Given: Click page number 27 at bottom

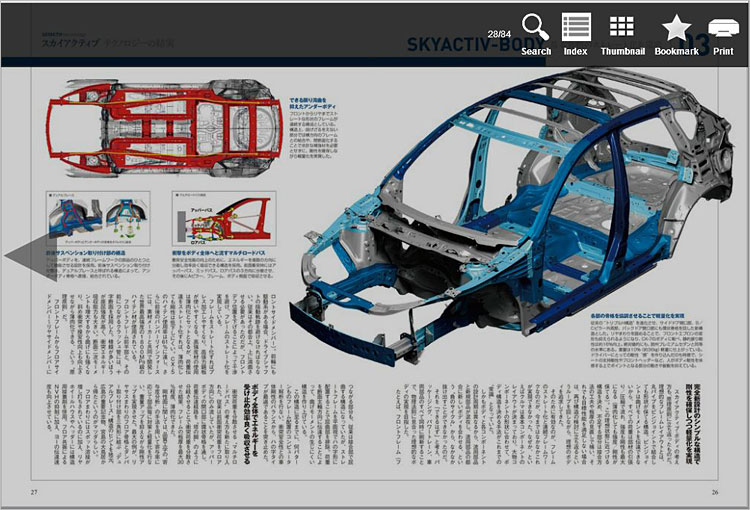Looking at the screenshot, I should click(x=34, y=492).
